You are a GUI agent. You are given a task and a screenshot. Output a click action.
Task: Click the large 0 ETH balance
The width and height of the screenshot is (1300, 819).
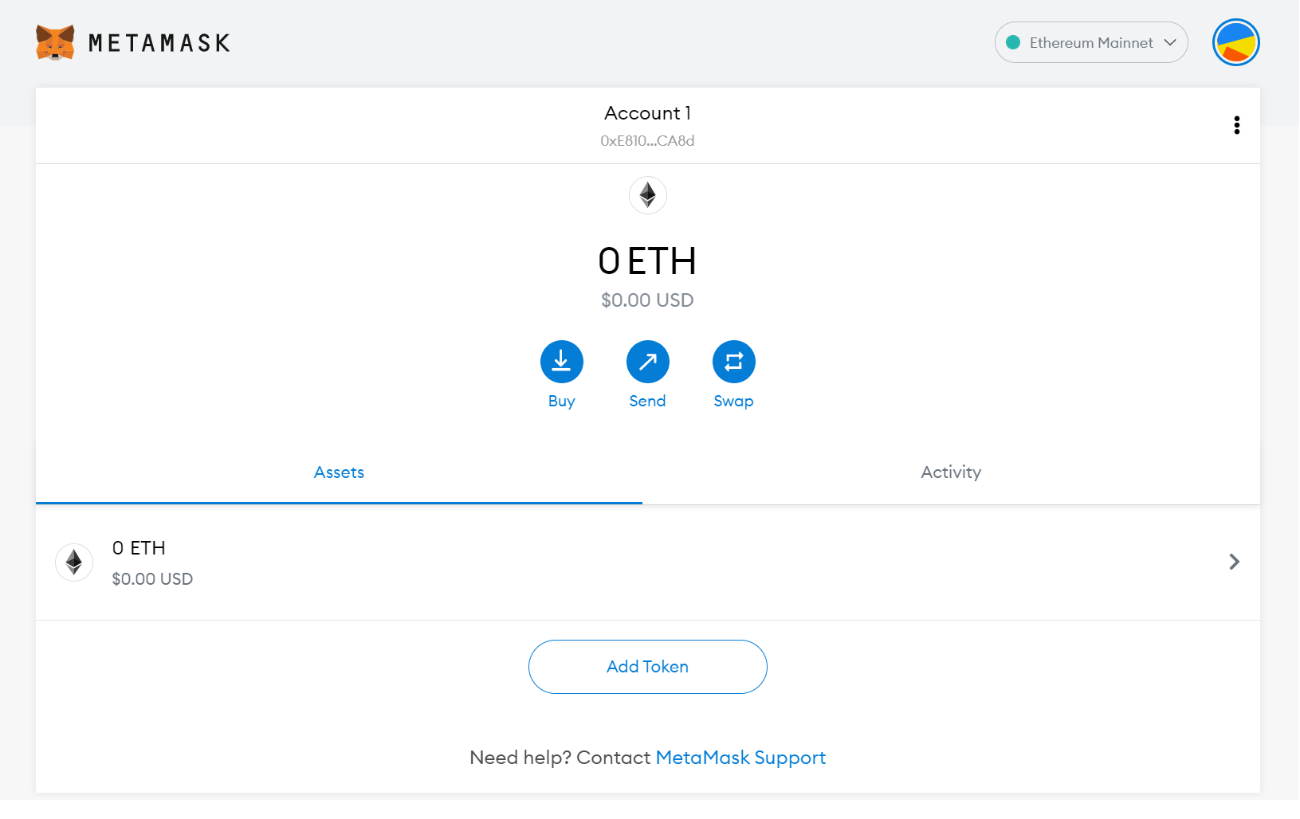[x=647, y=261]
